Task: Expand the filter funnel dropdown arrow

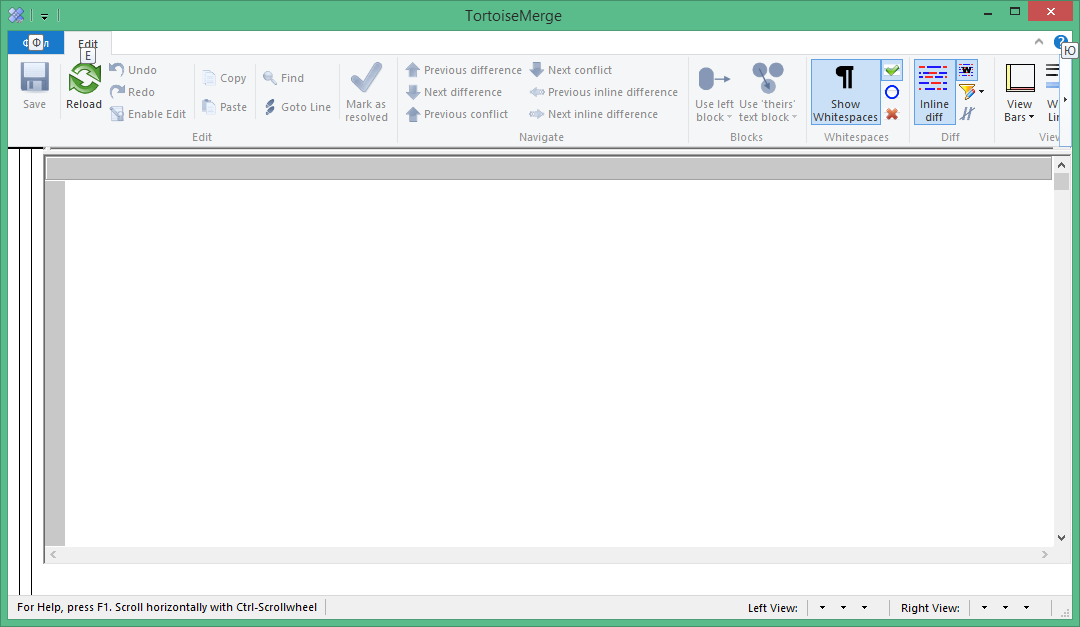Action: (x=982, y=92)
